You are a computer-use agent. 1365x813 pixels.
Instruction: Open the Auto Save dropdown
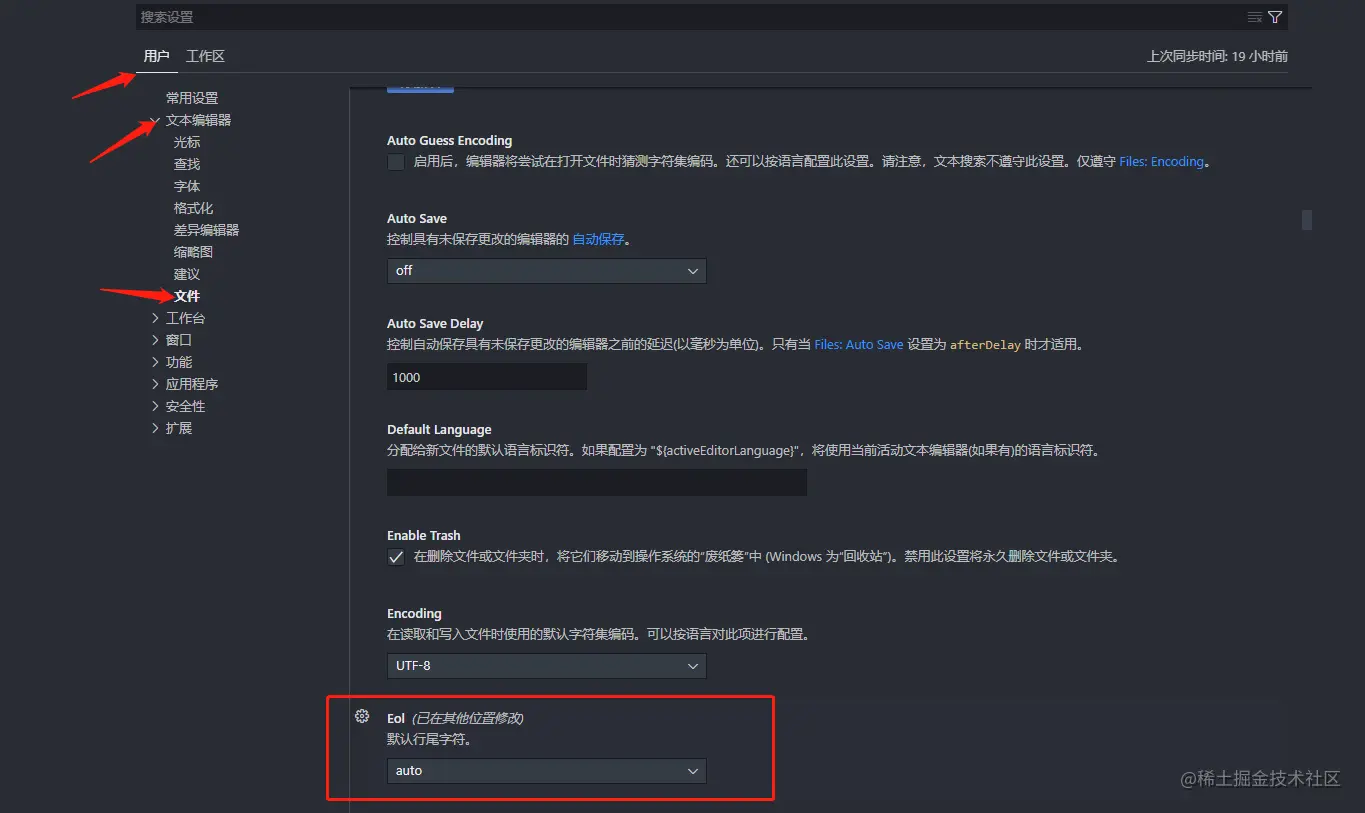[x=546, y=271]
